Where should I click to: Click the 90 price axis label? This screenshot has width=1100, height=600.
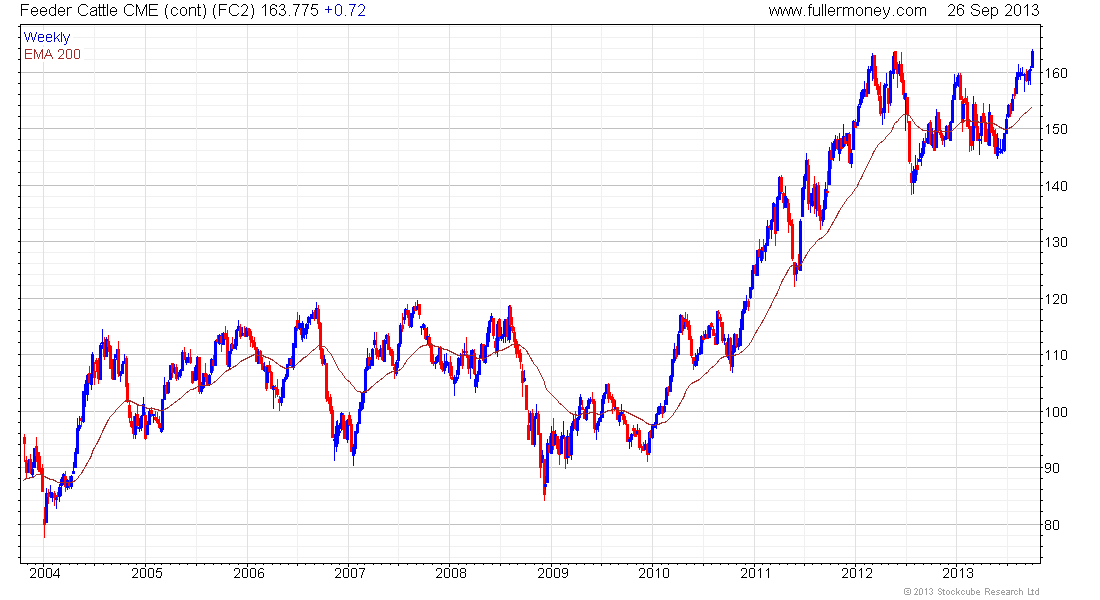[1052, 468]
